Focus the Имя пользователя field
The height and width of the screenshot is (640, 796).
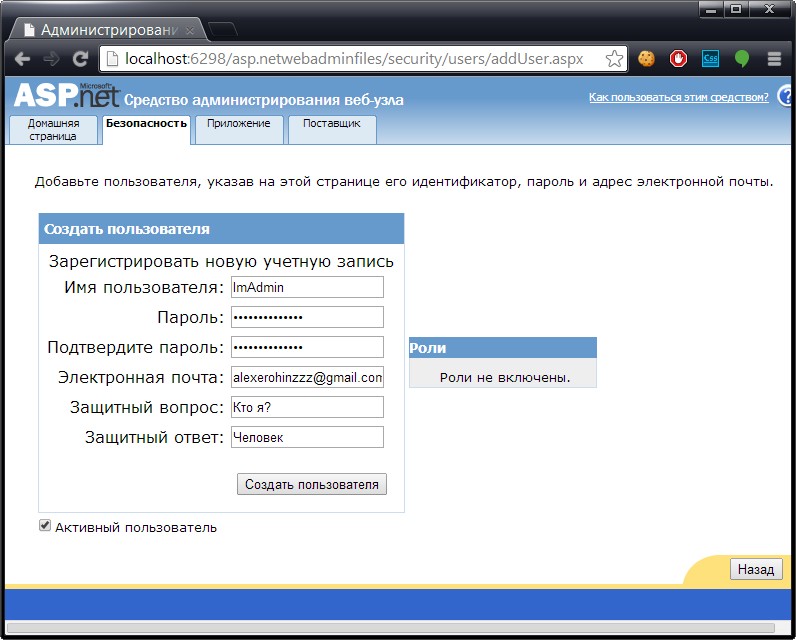pos(307,287)
